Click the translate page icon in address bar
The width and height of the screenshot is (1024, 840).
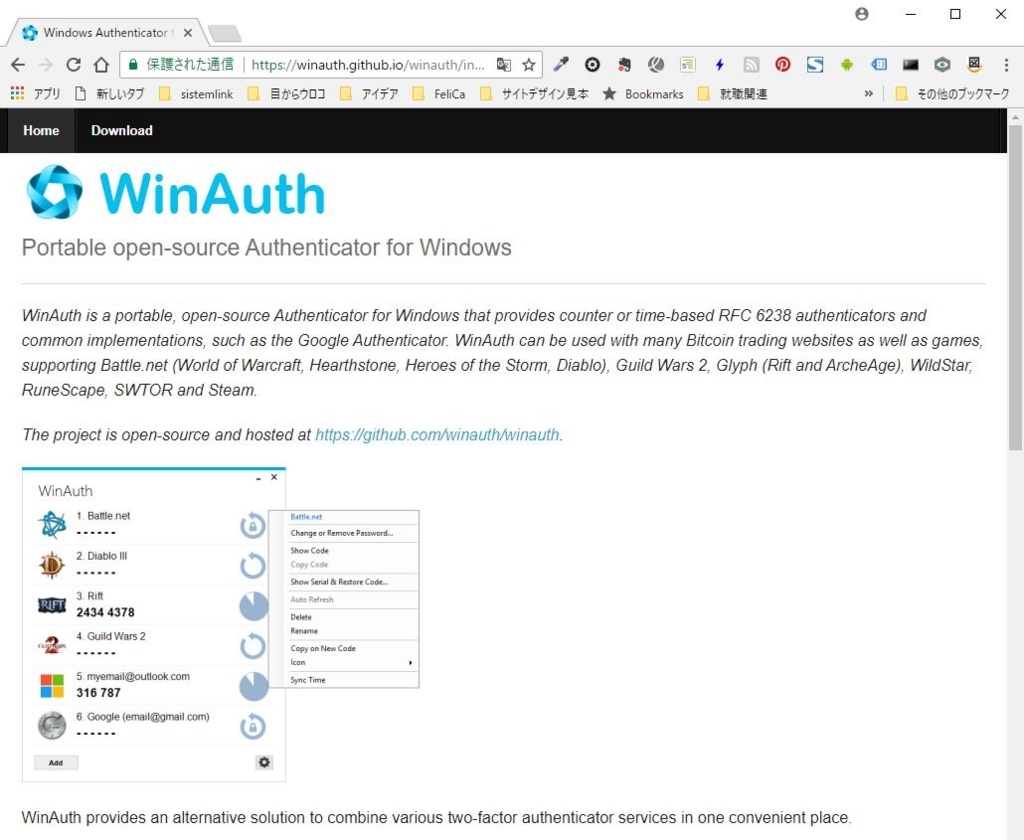tap(504, 65)
